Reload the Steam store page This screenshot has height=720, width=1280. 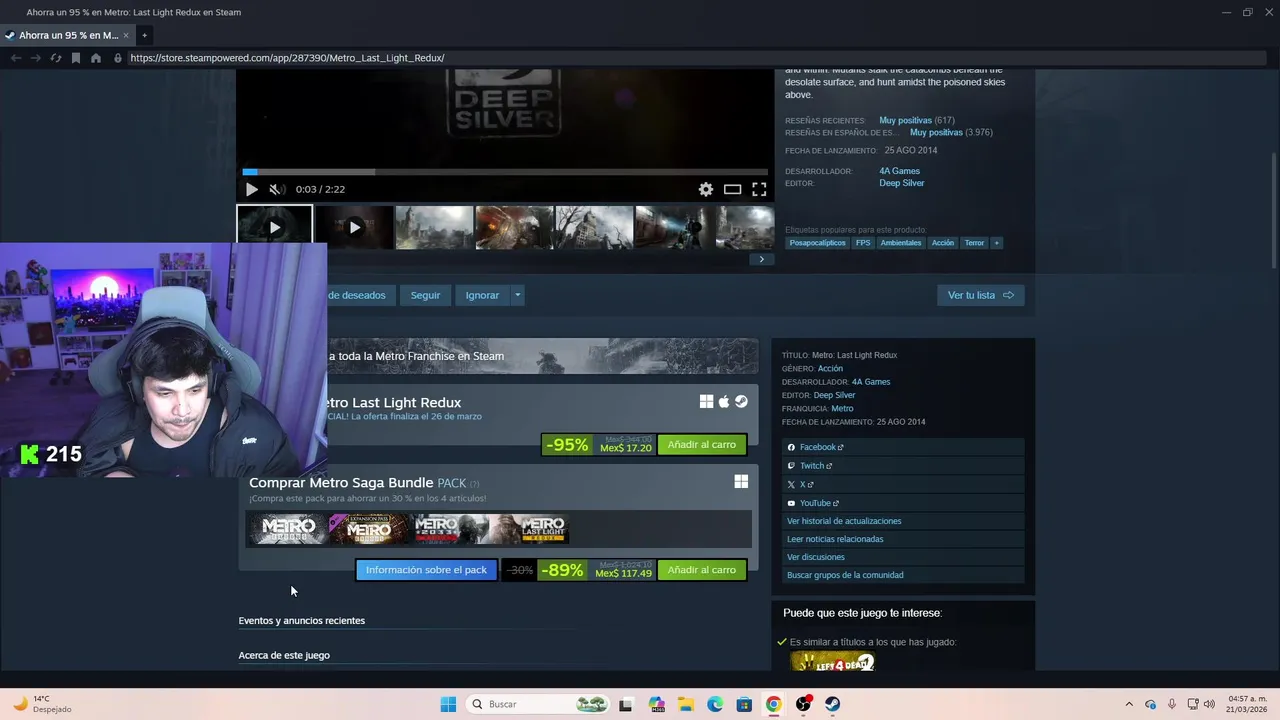[x=56, y=58]
